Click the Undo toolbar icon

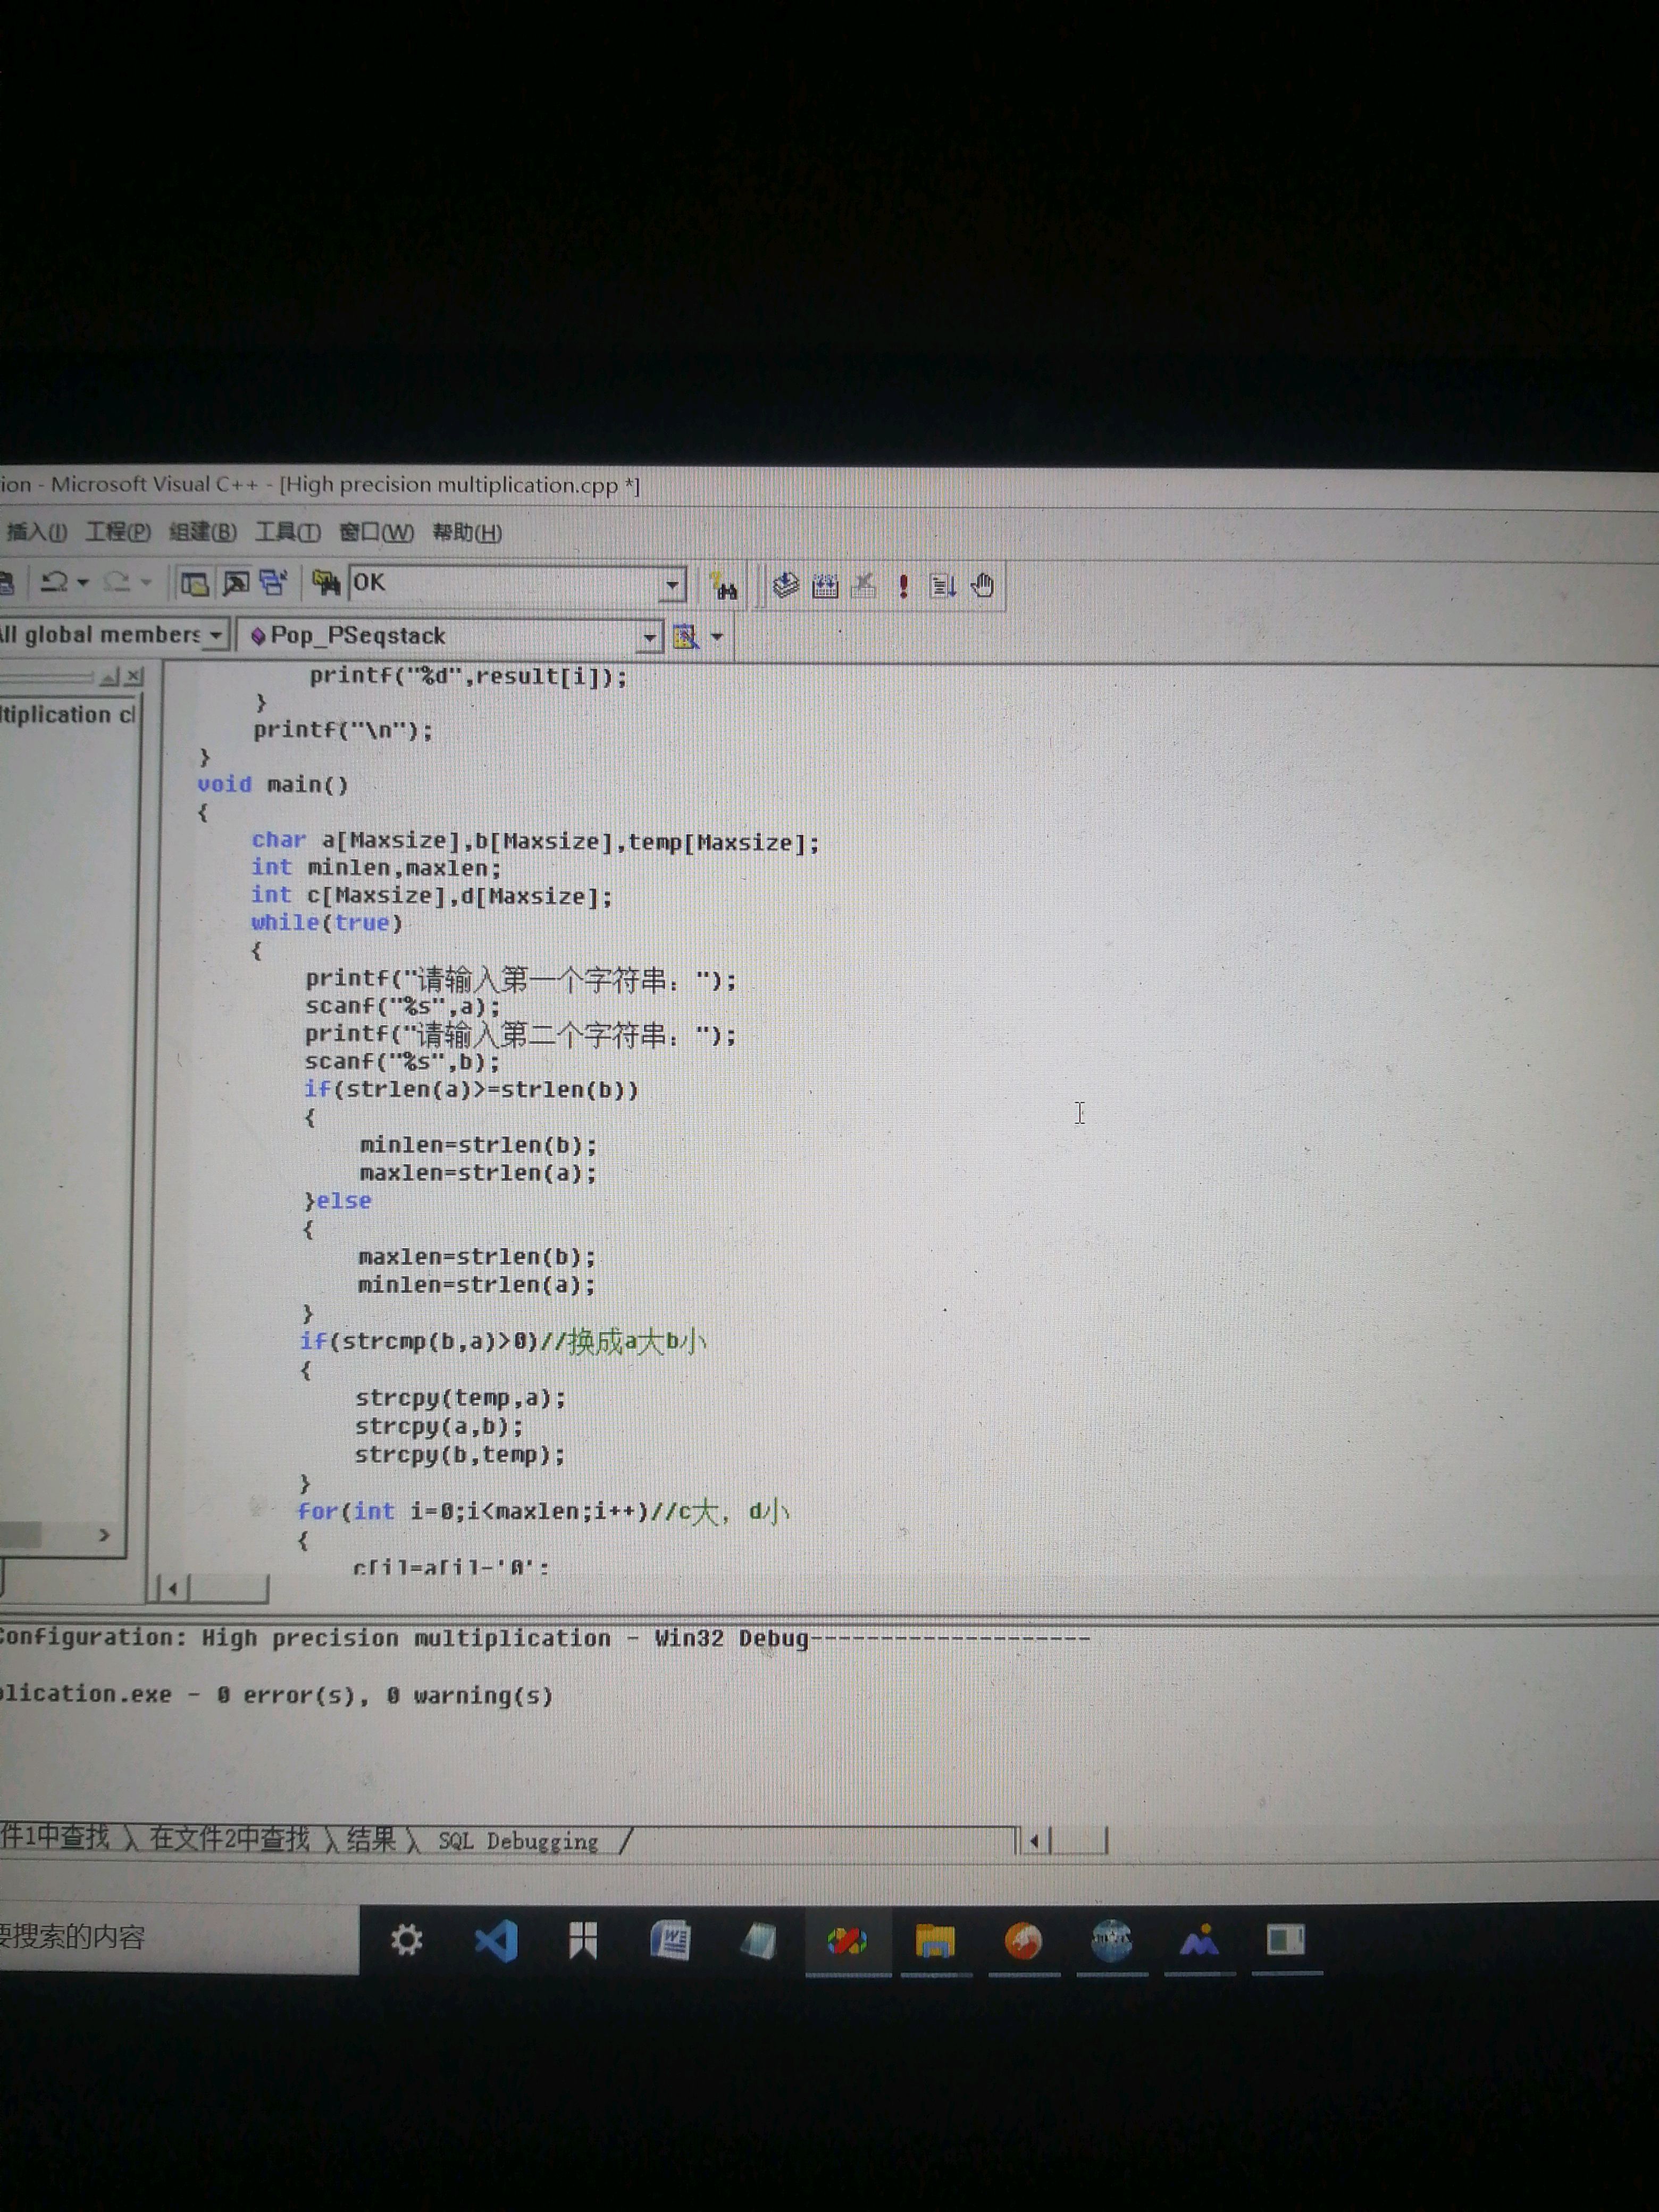coord(54,582)
